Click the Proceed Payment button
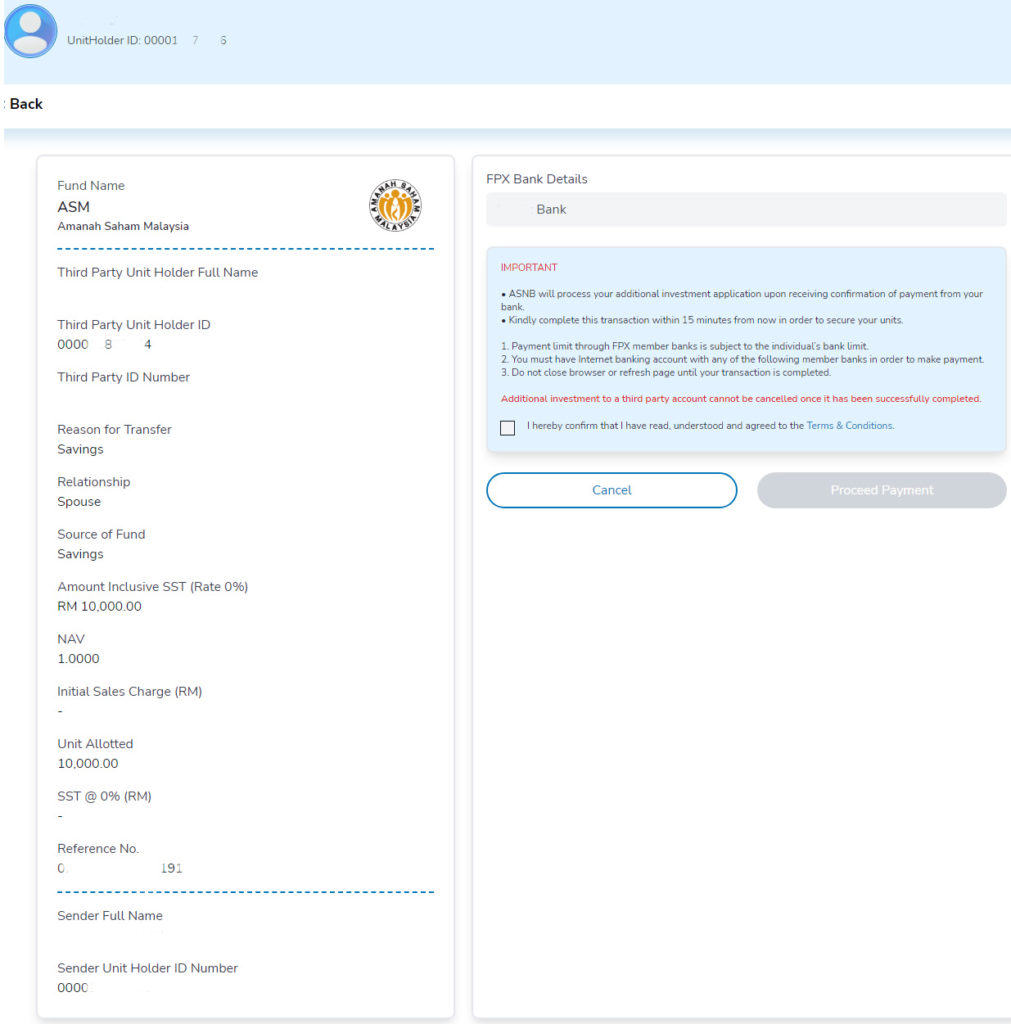Screen dimensions: 1011x1024 882,490
